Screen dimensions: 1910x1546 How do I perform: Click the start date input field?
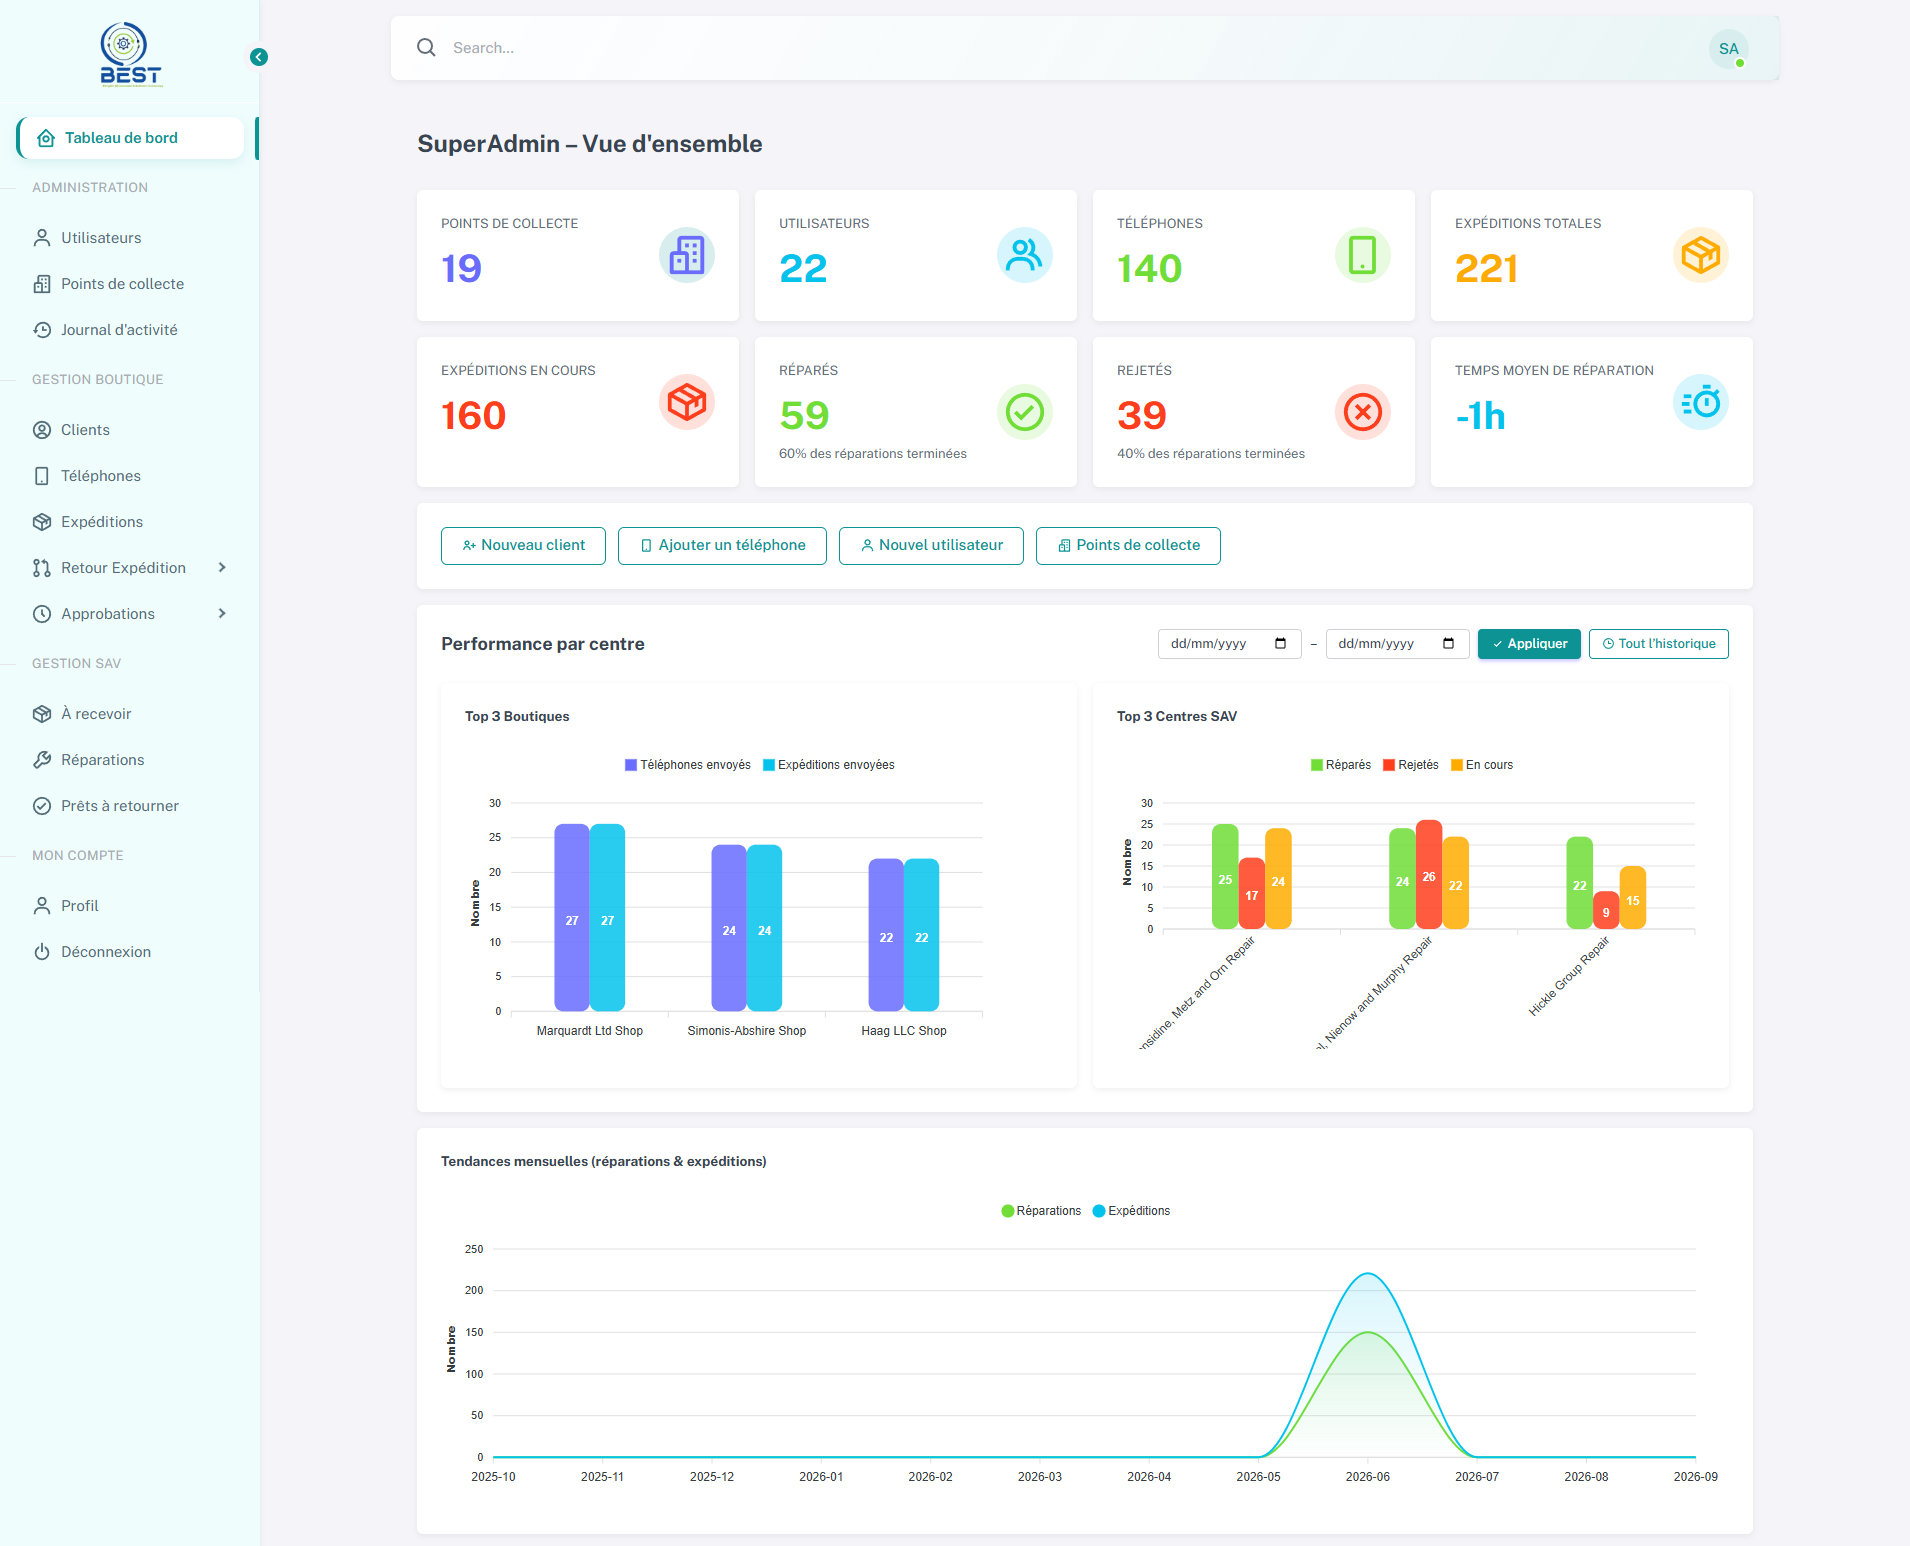pos(1229,644)
